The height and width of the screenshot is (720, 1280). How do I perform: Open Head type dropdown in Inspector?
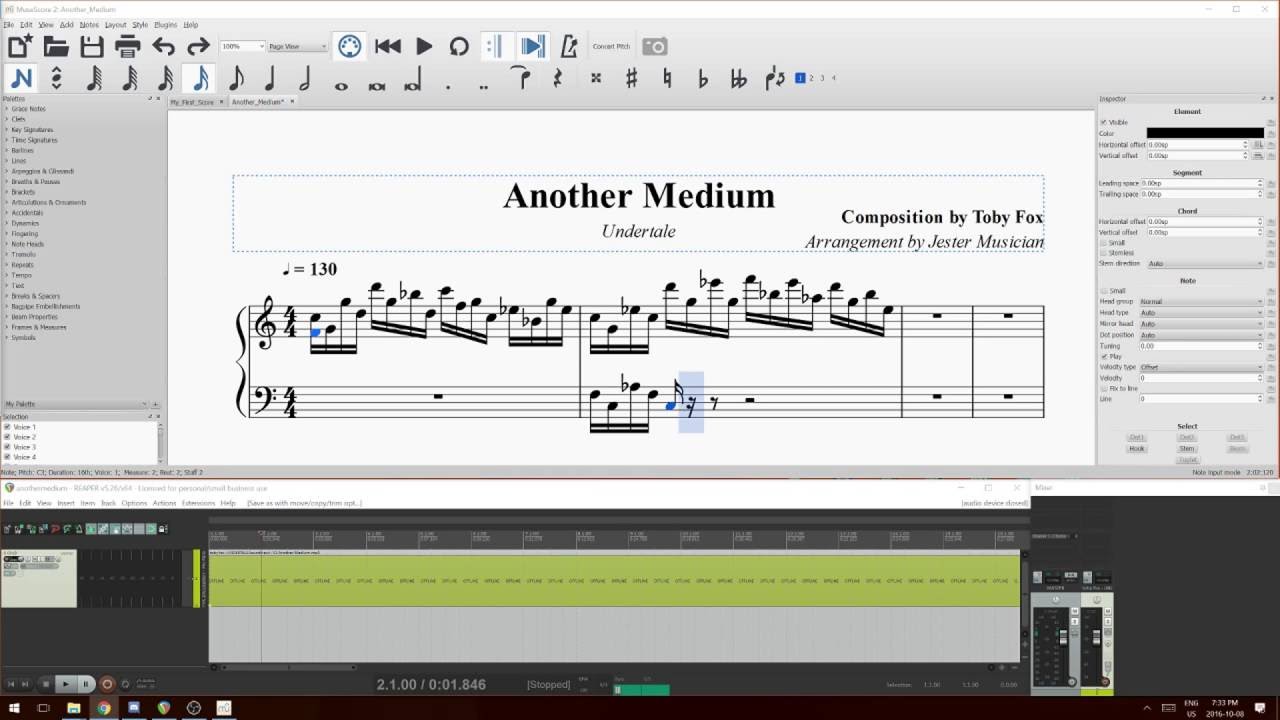1201,312
